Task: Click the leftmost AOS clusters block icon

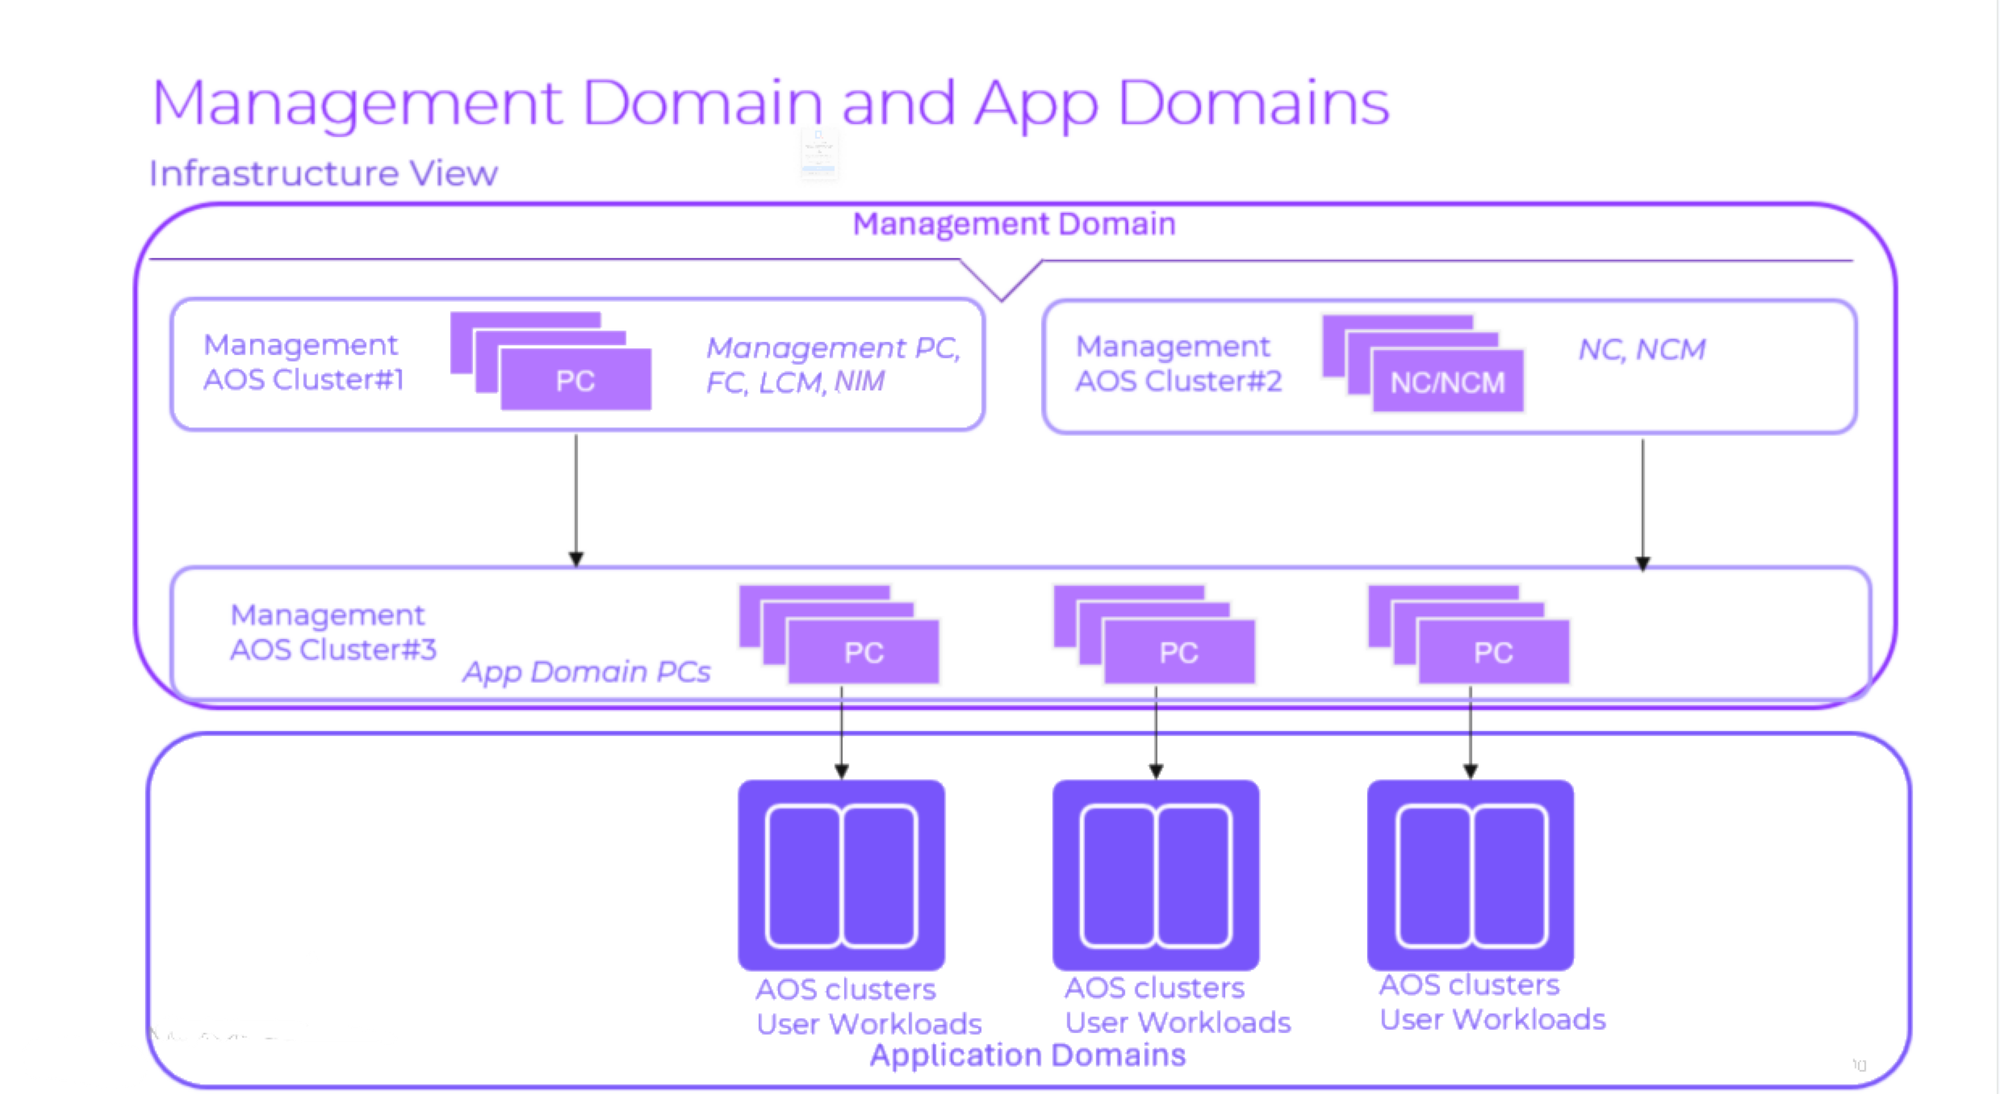Action: [x=841, y=875]
